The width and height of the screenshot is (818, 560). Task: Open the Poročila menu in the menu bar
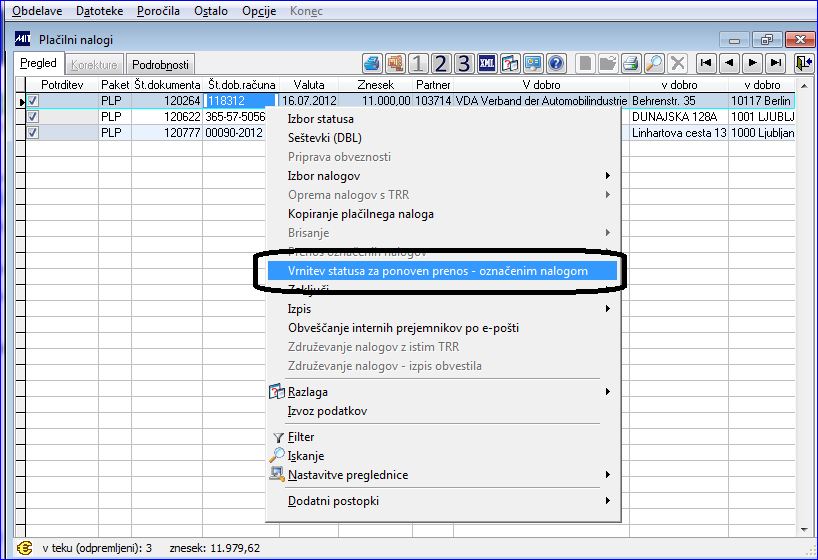click(x=158, y=11)
